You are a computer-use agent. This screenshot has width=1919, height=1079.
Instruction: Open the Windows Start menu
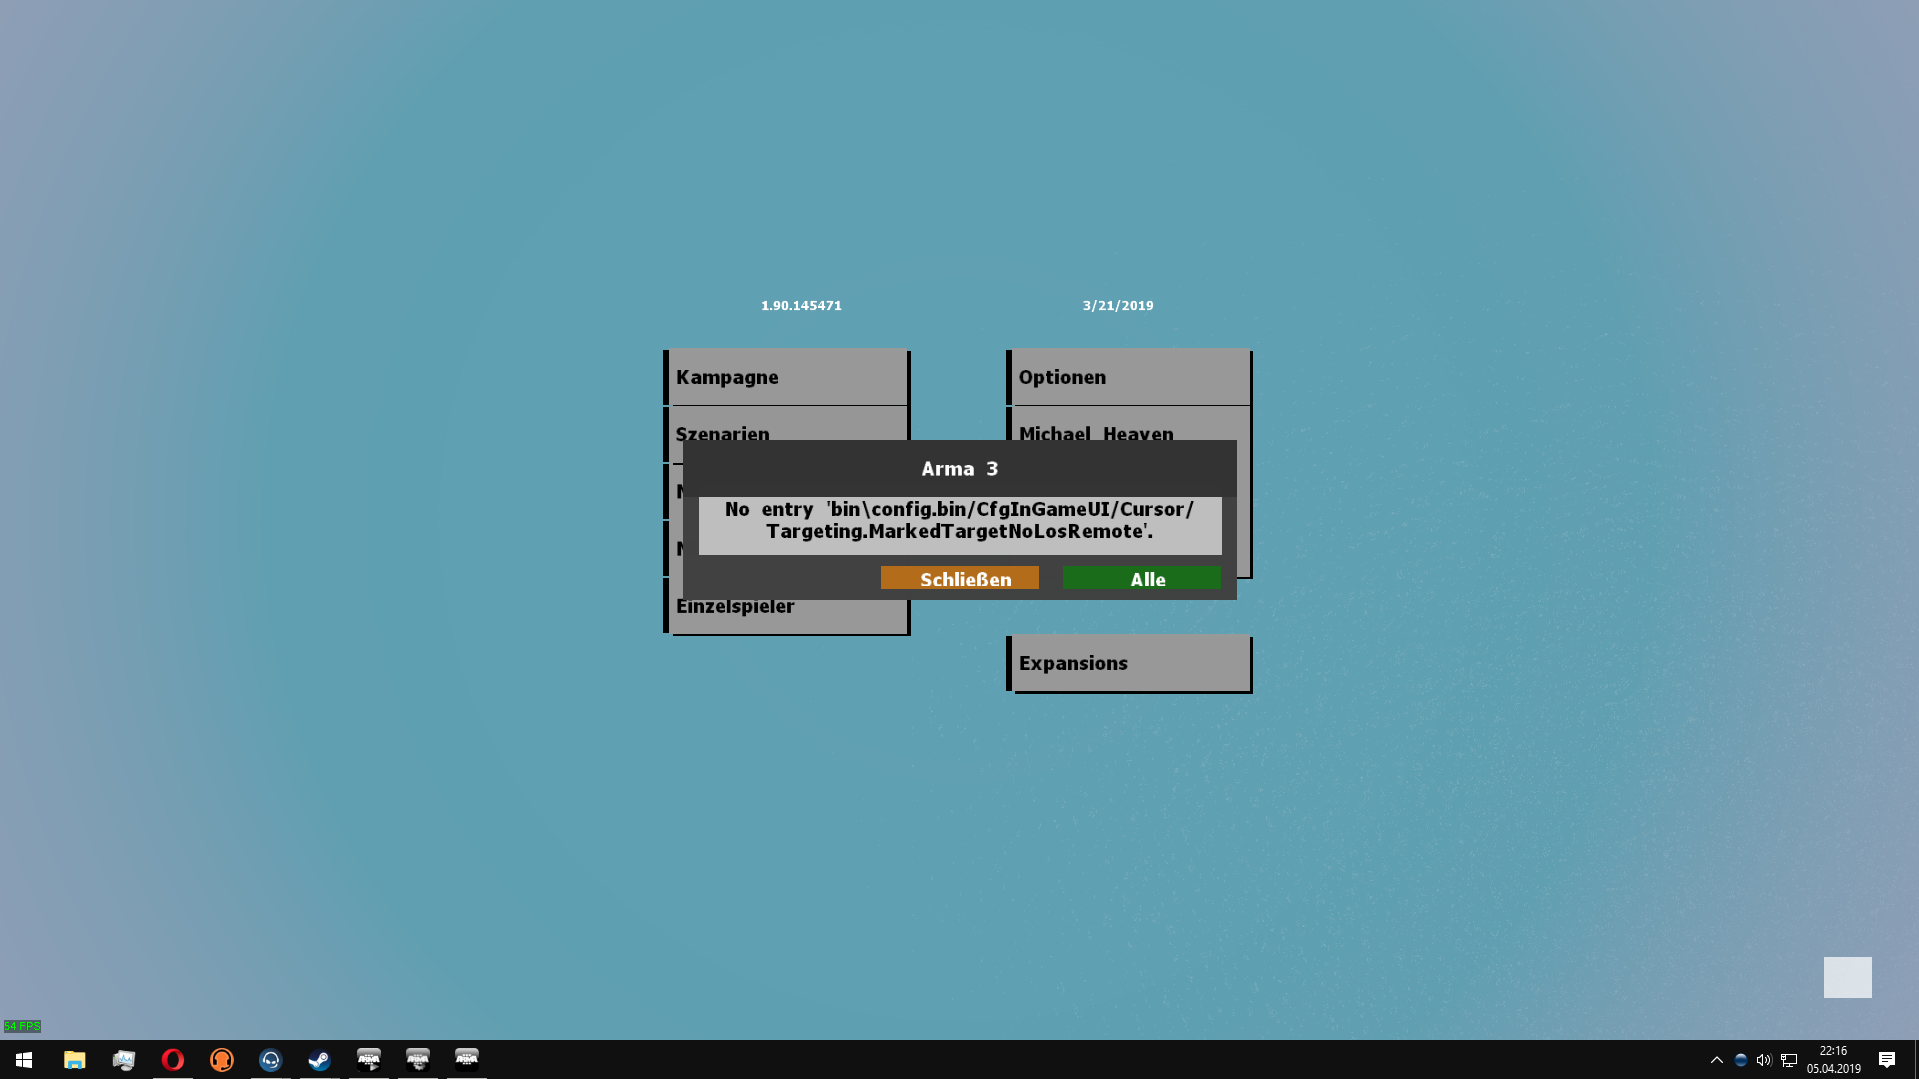pos(24,1060)
